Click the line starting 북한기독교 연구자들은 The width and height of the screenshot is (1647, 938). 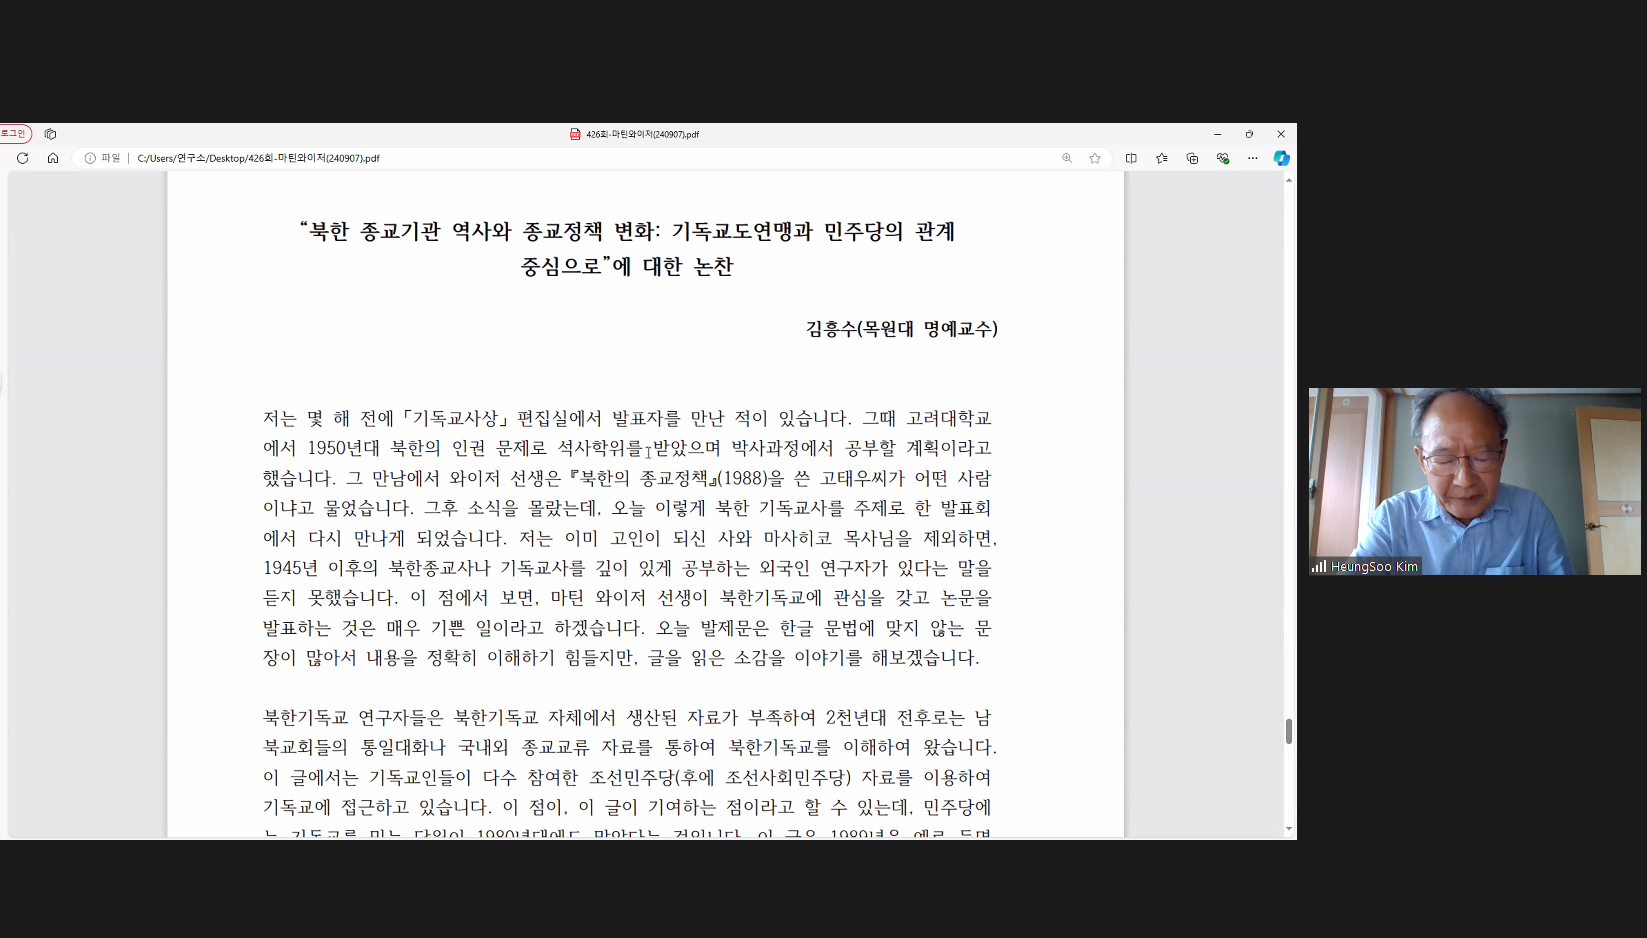627,718
